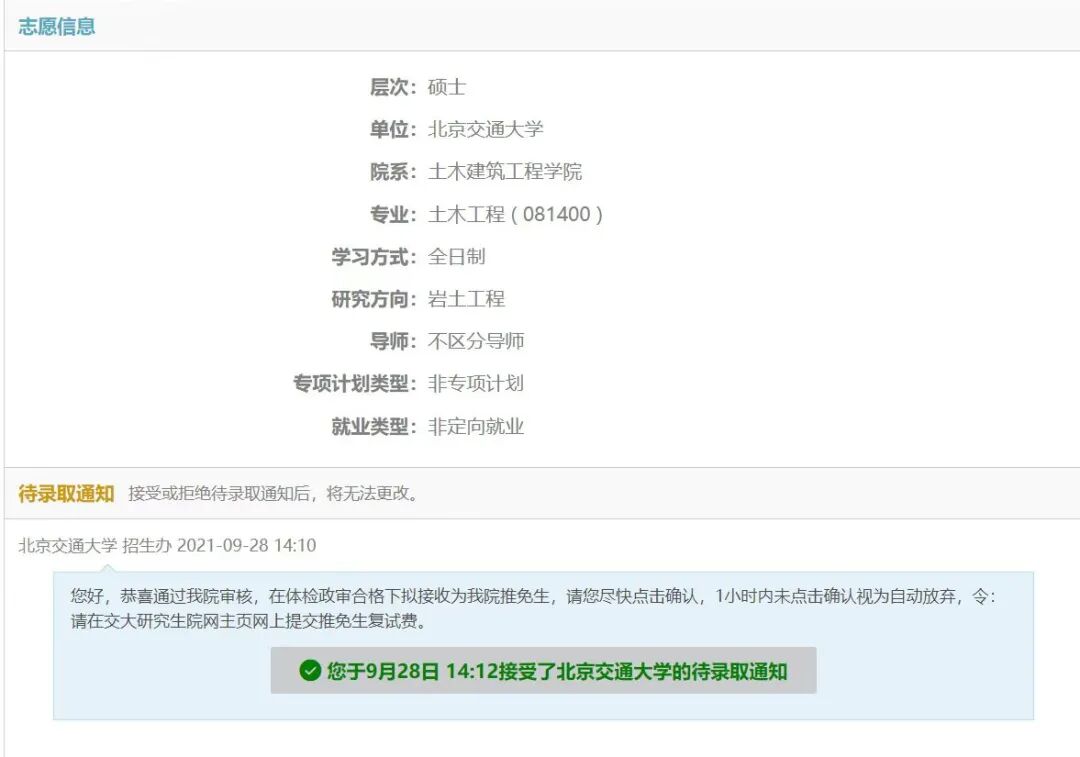
Task: Select the 就业类型 value 非定向就业
Action: tap(476, 426)
